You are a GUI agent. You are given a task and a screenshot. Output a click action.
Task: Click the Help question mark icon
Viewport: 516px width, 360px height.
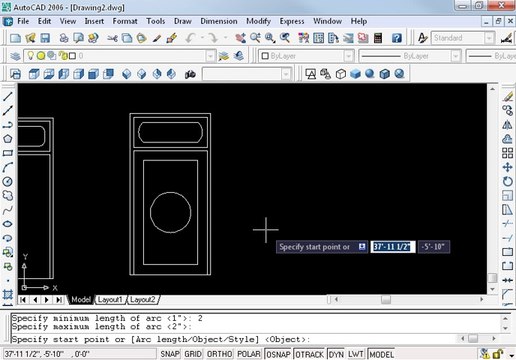397,38
